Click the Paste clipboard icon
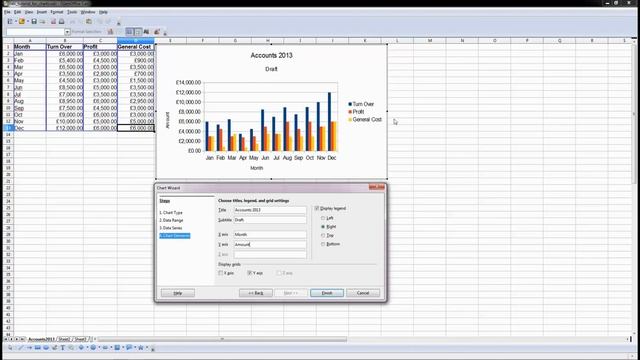The width and height of the screenshot is (640, 360). coord(89,22)
